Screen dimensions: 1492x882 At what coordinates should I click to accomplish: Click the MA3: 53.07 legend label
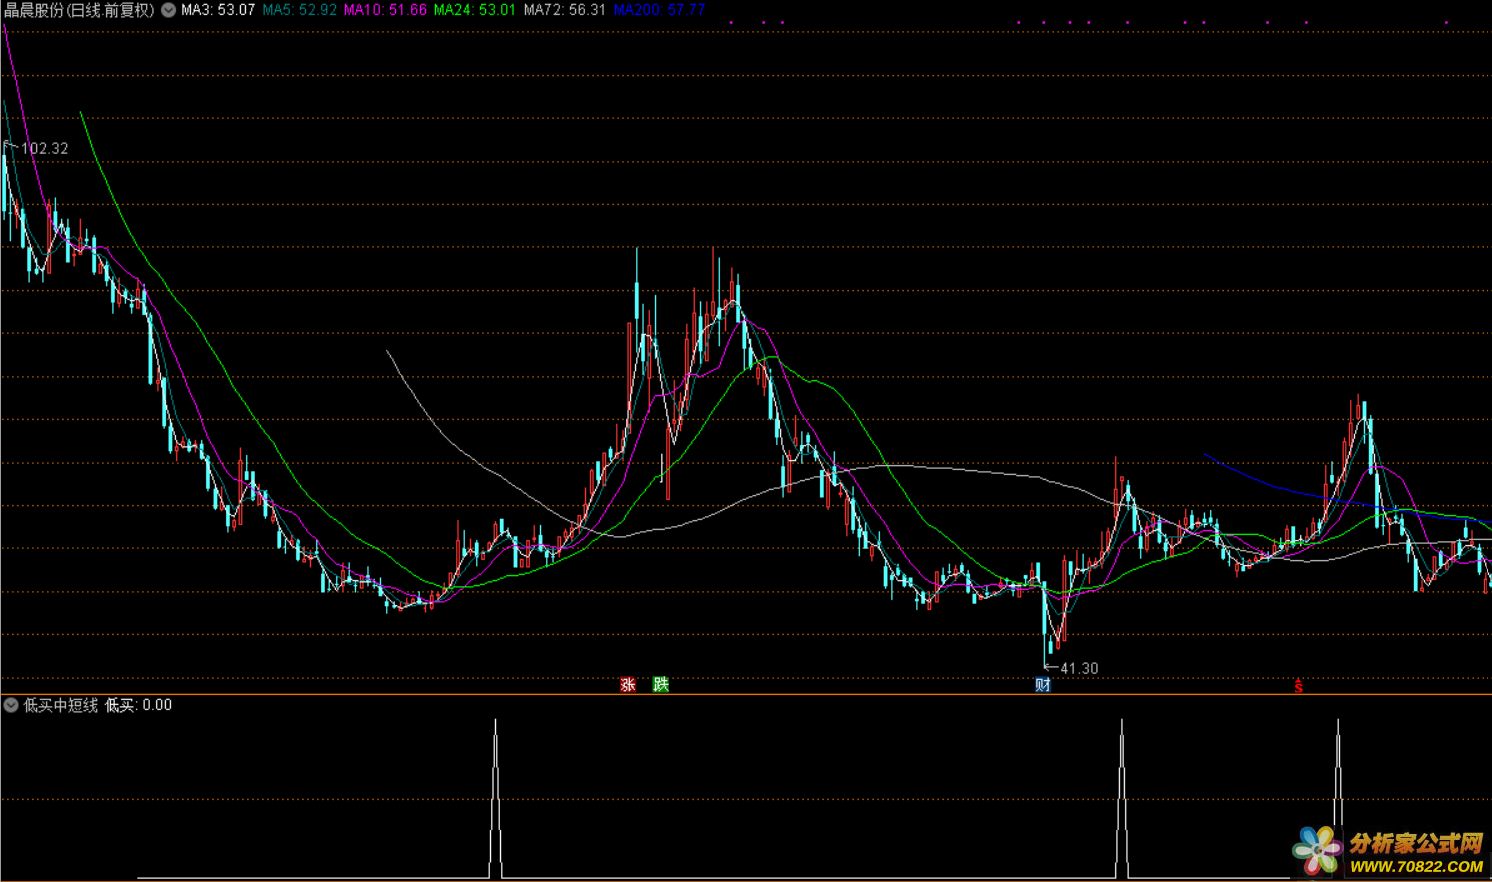point(217,10)
